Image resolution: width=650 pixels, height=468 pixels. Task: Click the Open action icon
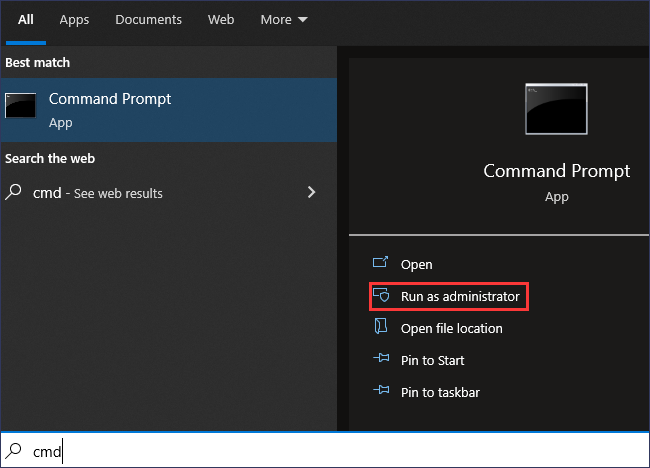click(x=380, y=264)
